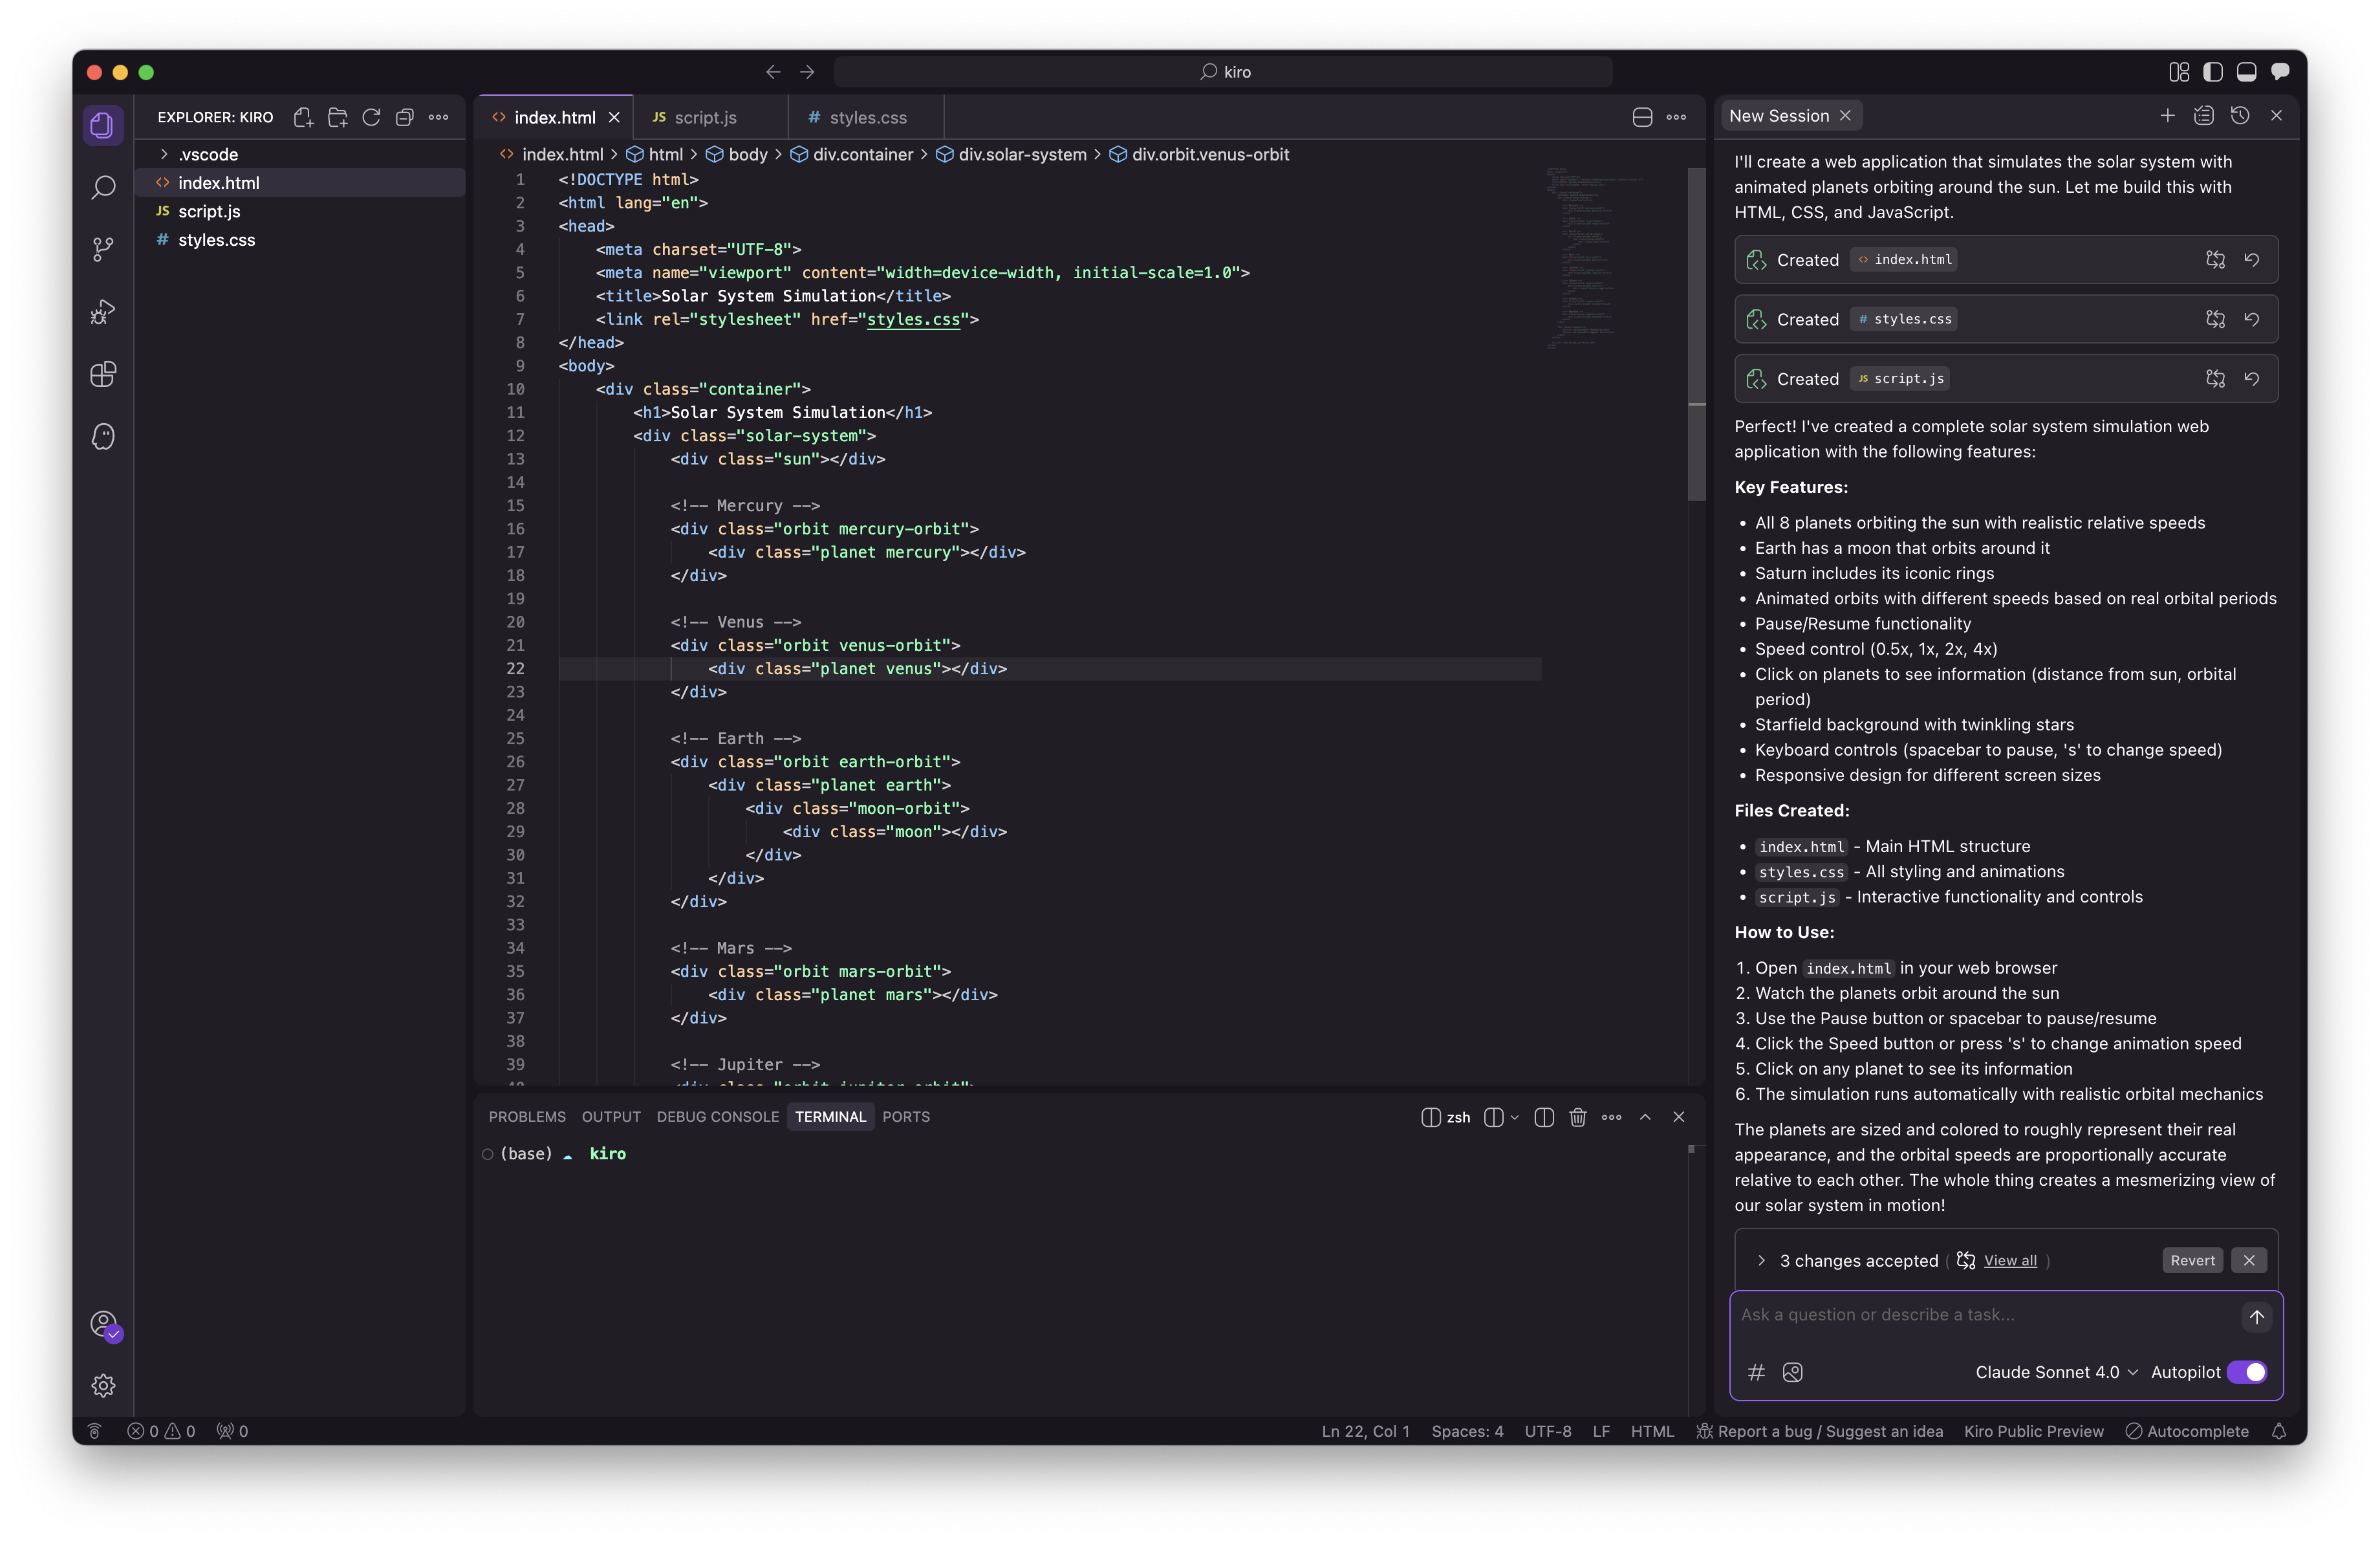Open the OUTPUT panel tab
Screen dimensions: 2380x1541
tap(611, 1117)
